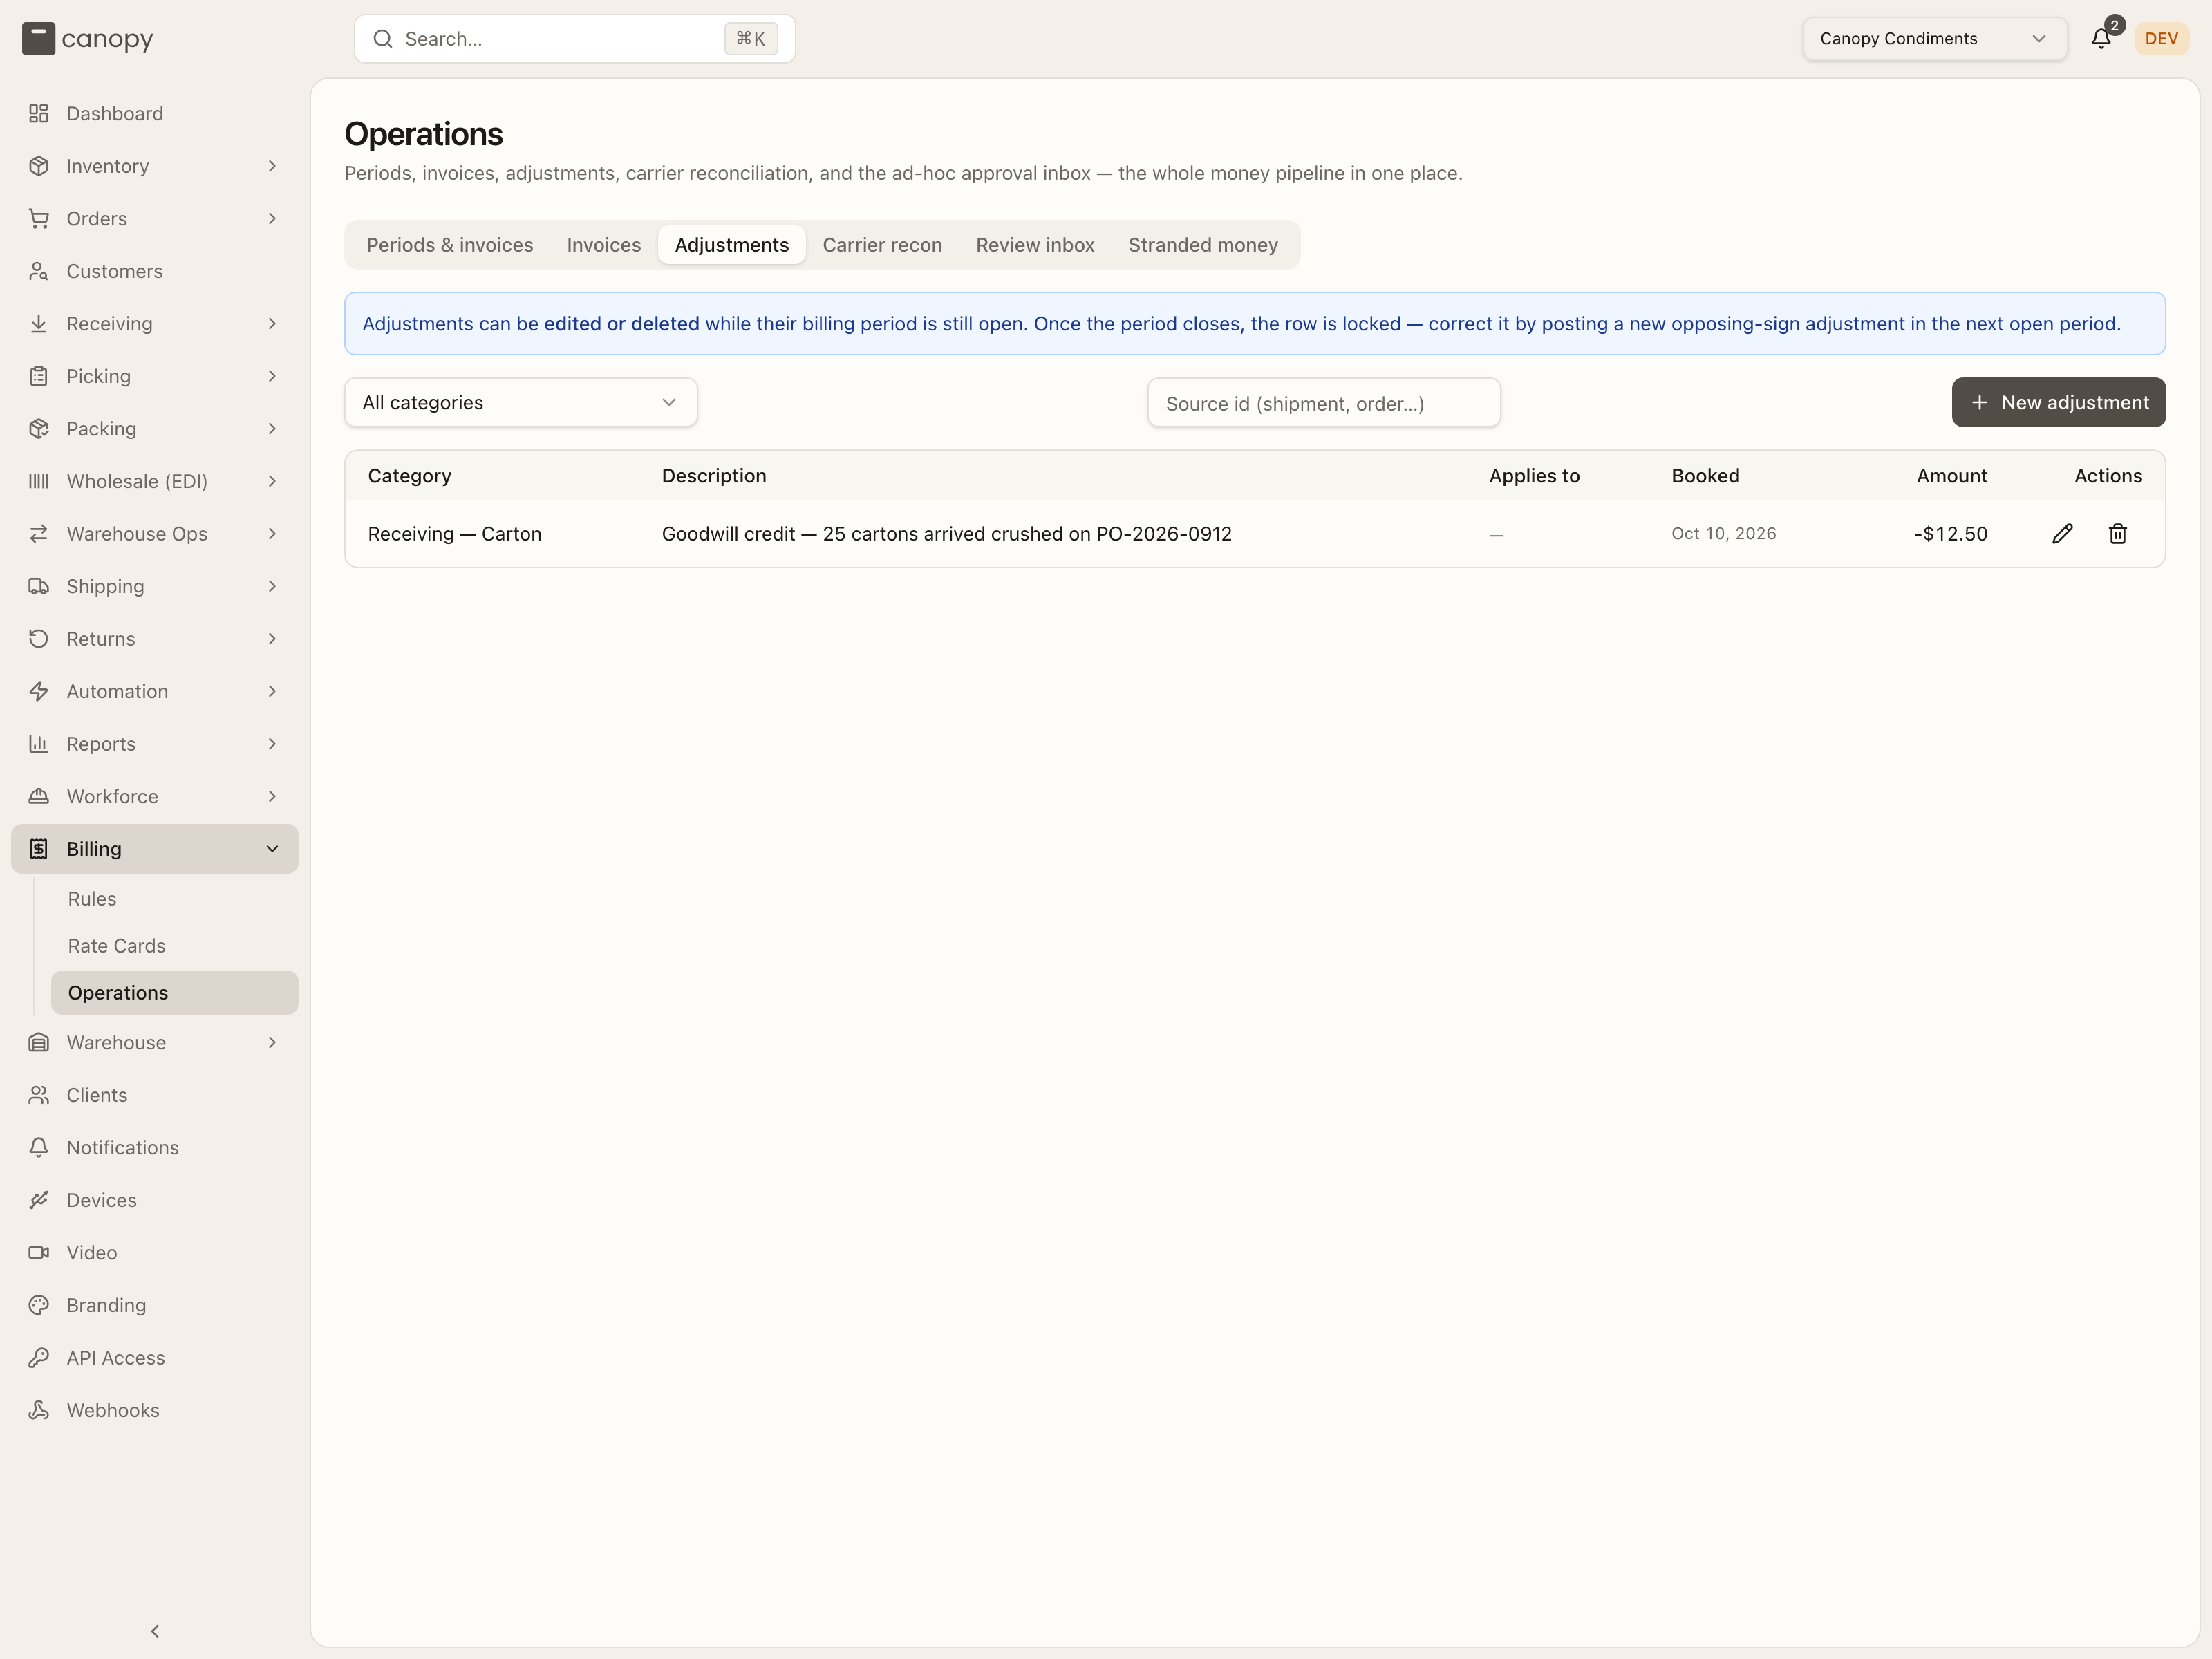Edit the Goodwill credit adjustment with pencil icon
The width and height of the screenshot is (2212, 1659).
pos(2062,534)
